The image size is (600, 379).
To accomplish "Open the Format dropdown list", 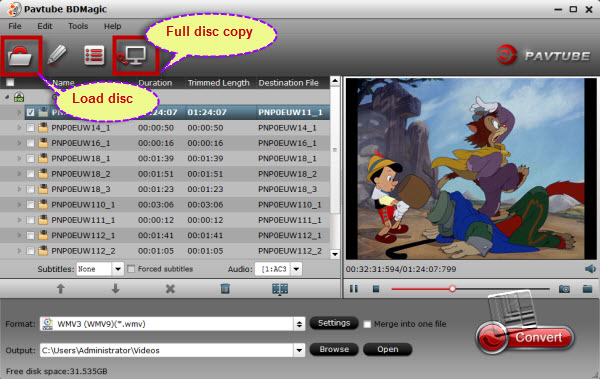I will pos(299,324).
